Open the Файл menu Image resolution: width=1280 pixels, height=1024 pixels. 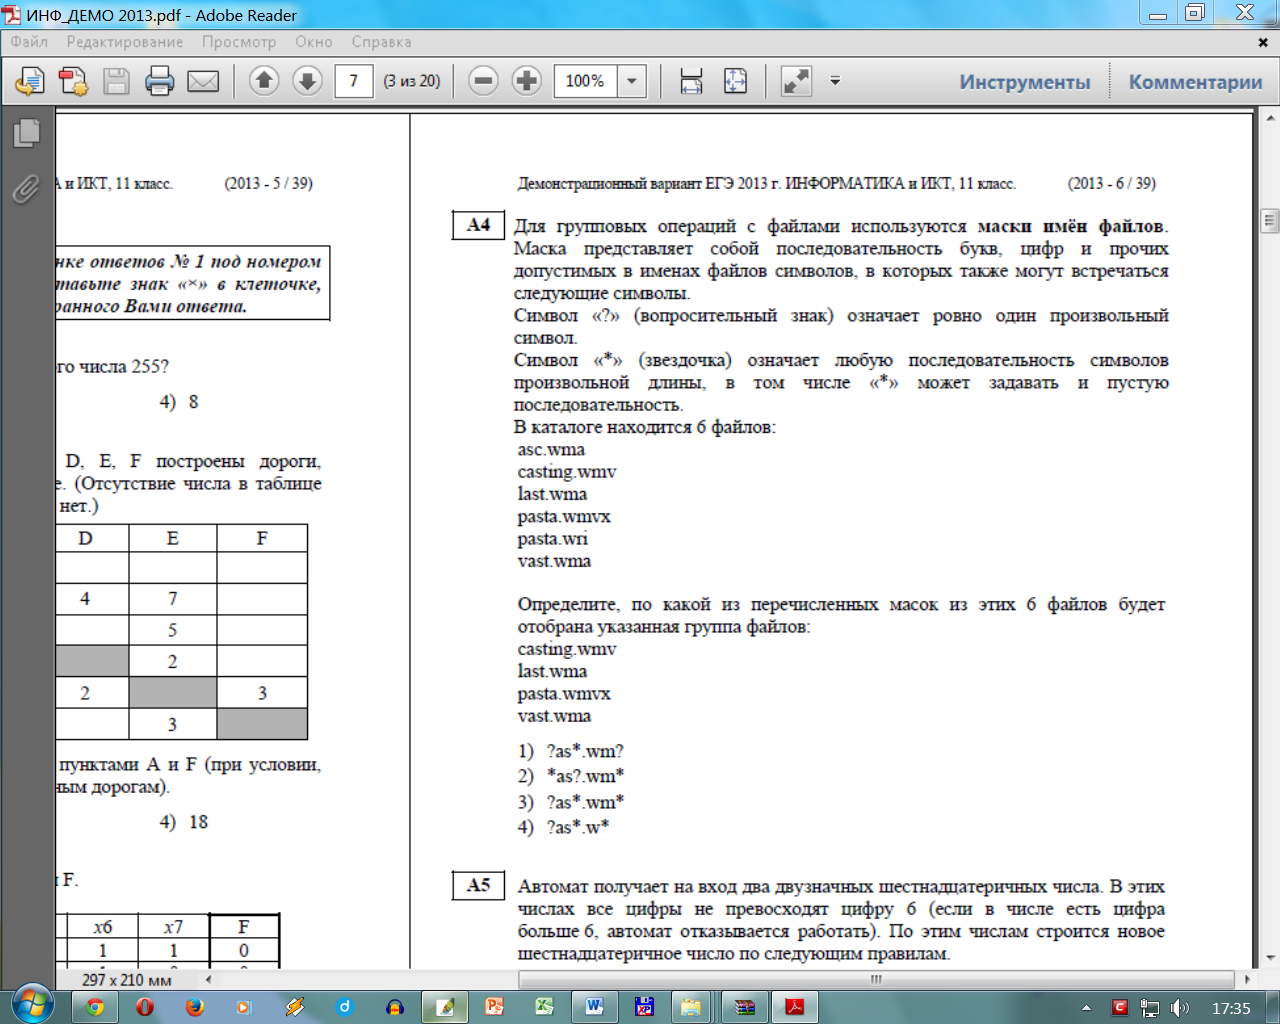[x=29, y=42]
